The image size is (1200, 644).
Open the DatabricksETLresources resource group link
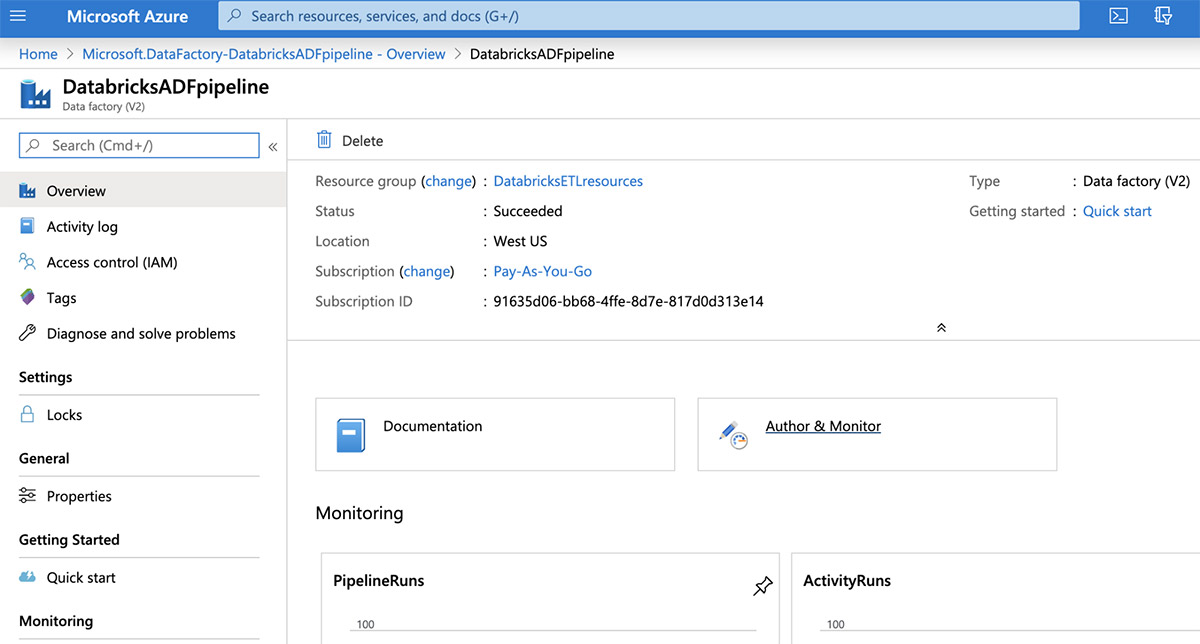pos(568,181)
